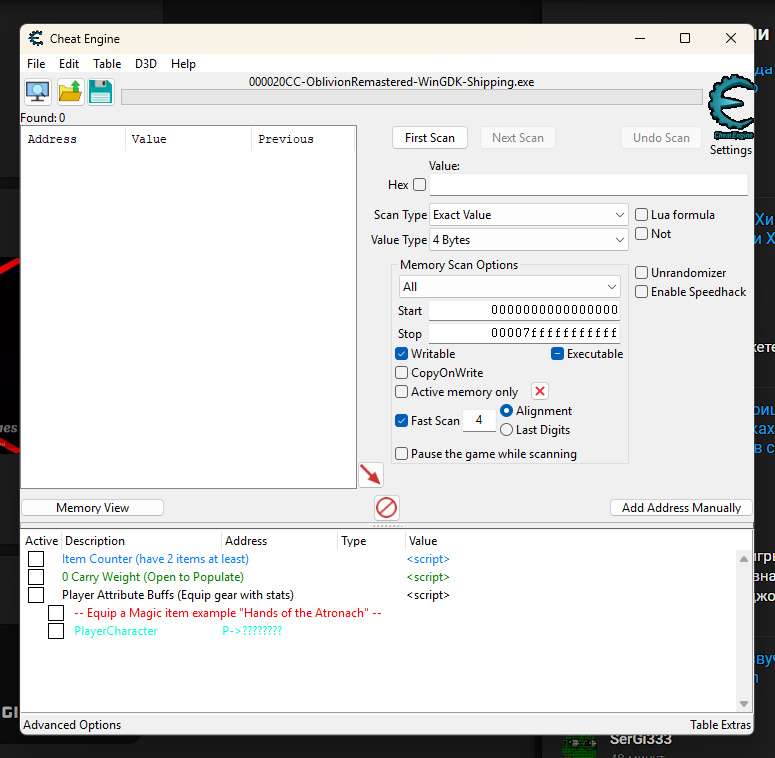The image size is (775, 758).
Task: Enable the Hex checkbox
Action: pos(419,185)
